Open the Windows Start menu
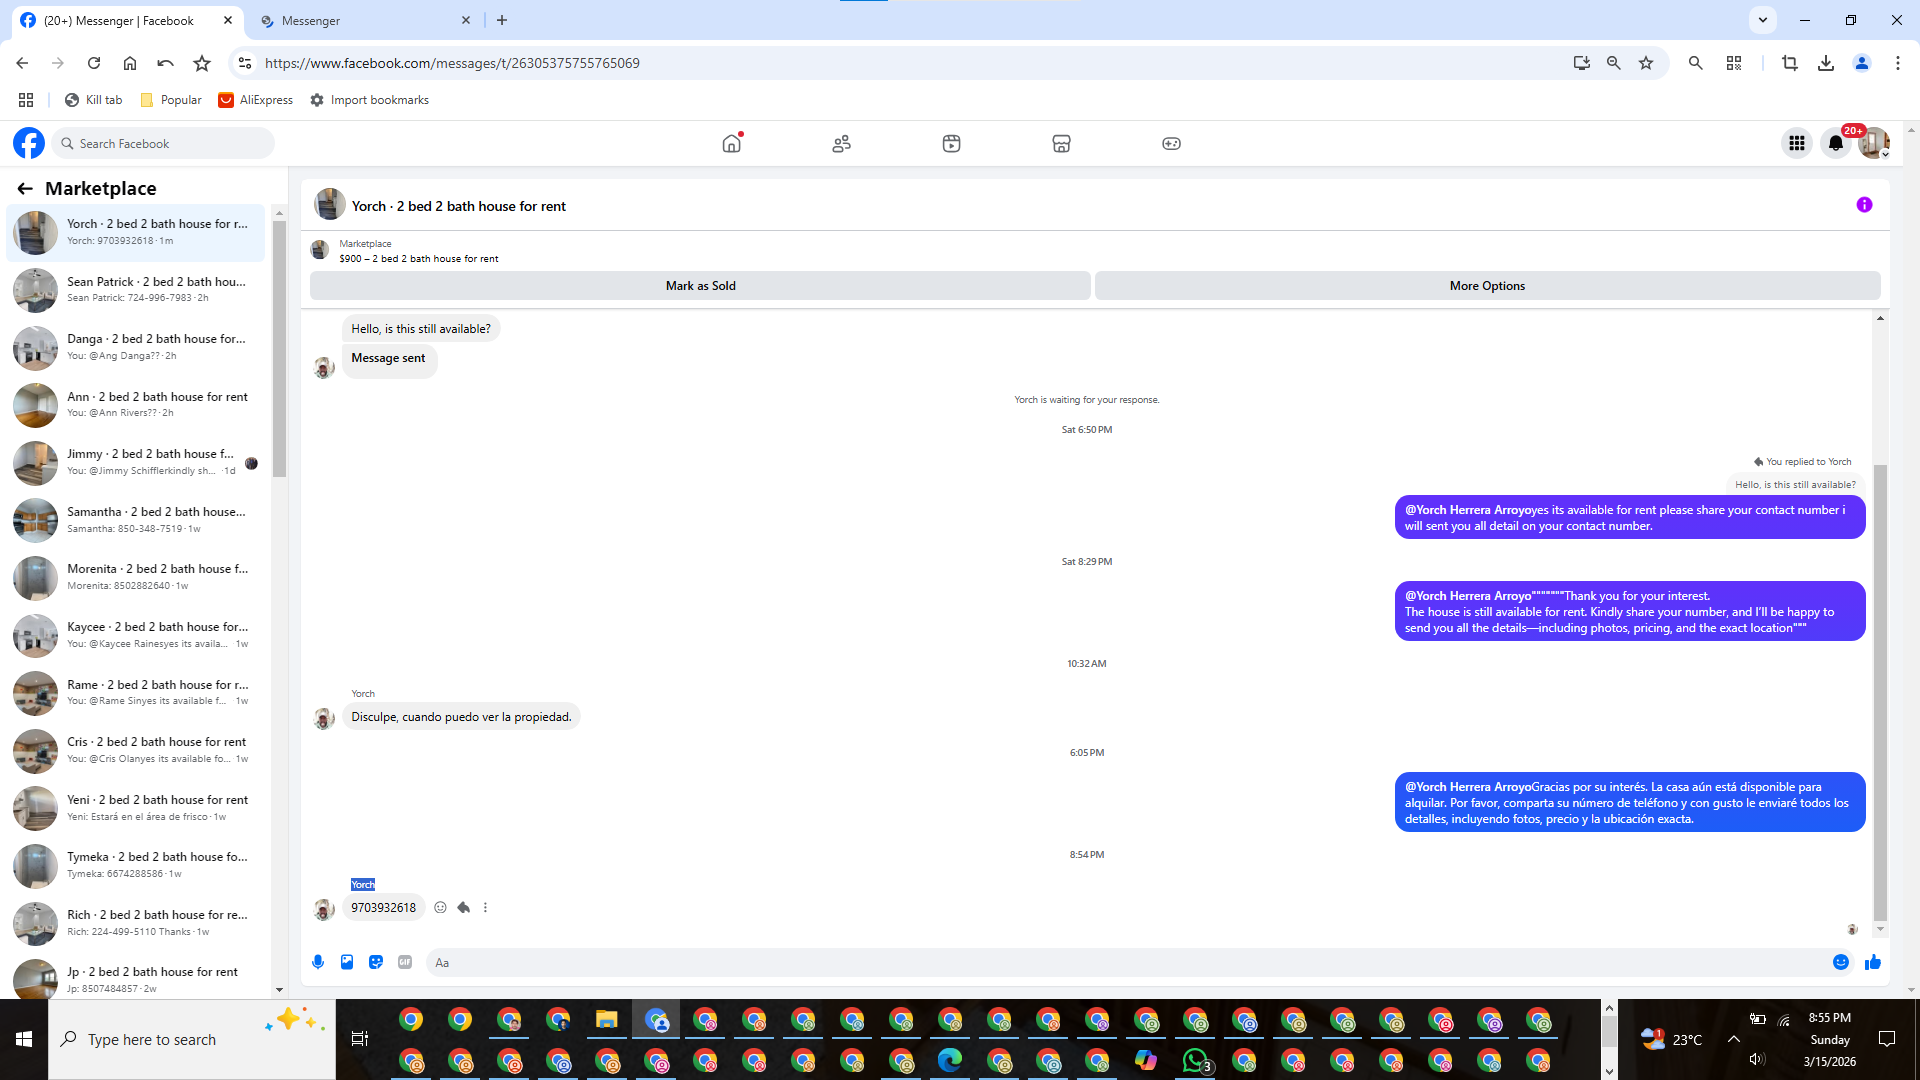This screenshot has width=1920, height=1080. pyautogui.click(x=24, y=1039)
